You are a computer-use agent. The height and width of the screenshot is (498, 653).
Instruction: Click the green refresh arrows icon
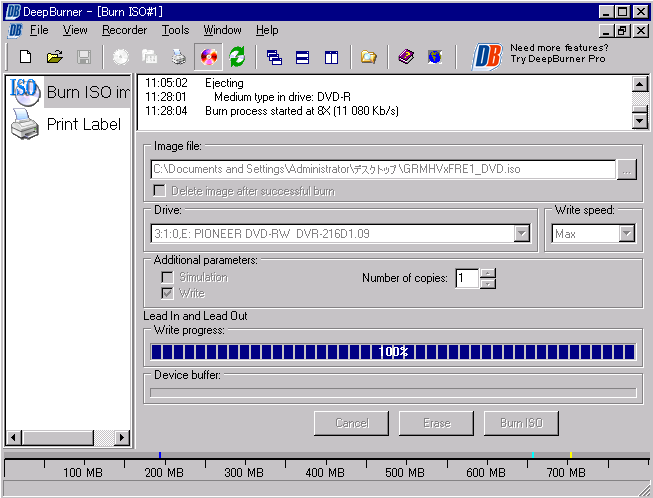pyautogui.click(x=237, y=57)
